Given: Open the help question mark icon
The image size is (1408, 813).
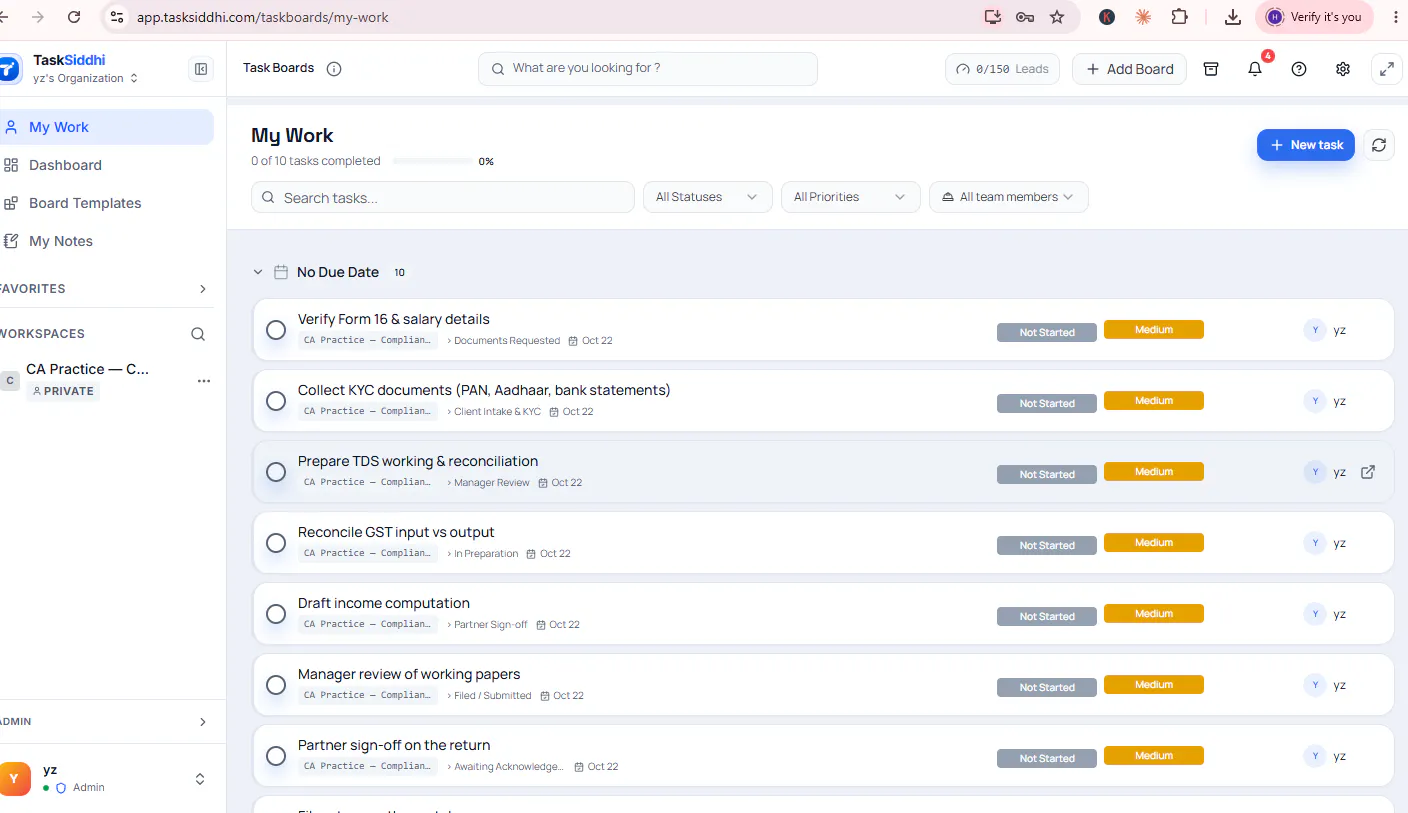Looking at the screenshot, I should tap(1299, 69).
